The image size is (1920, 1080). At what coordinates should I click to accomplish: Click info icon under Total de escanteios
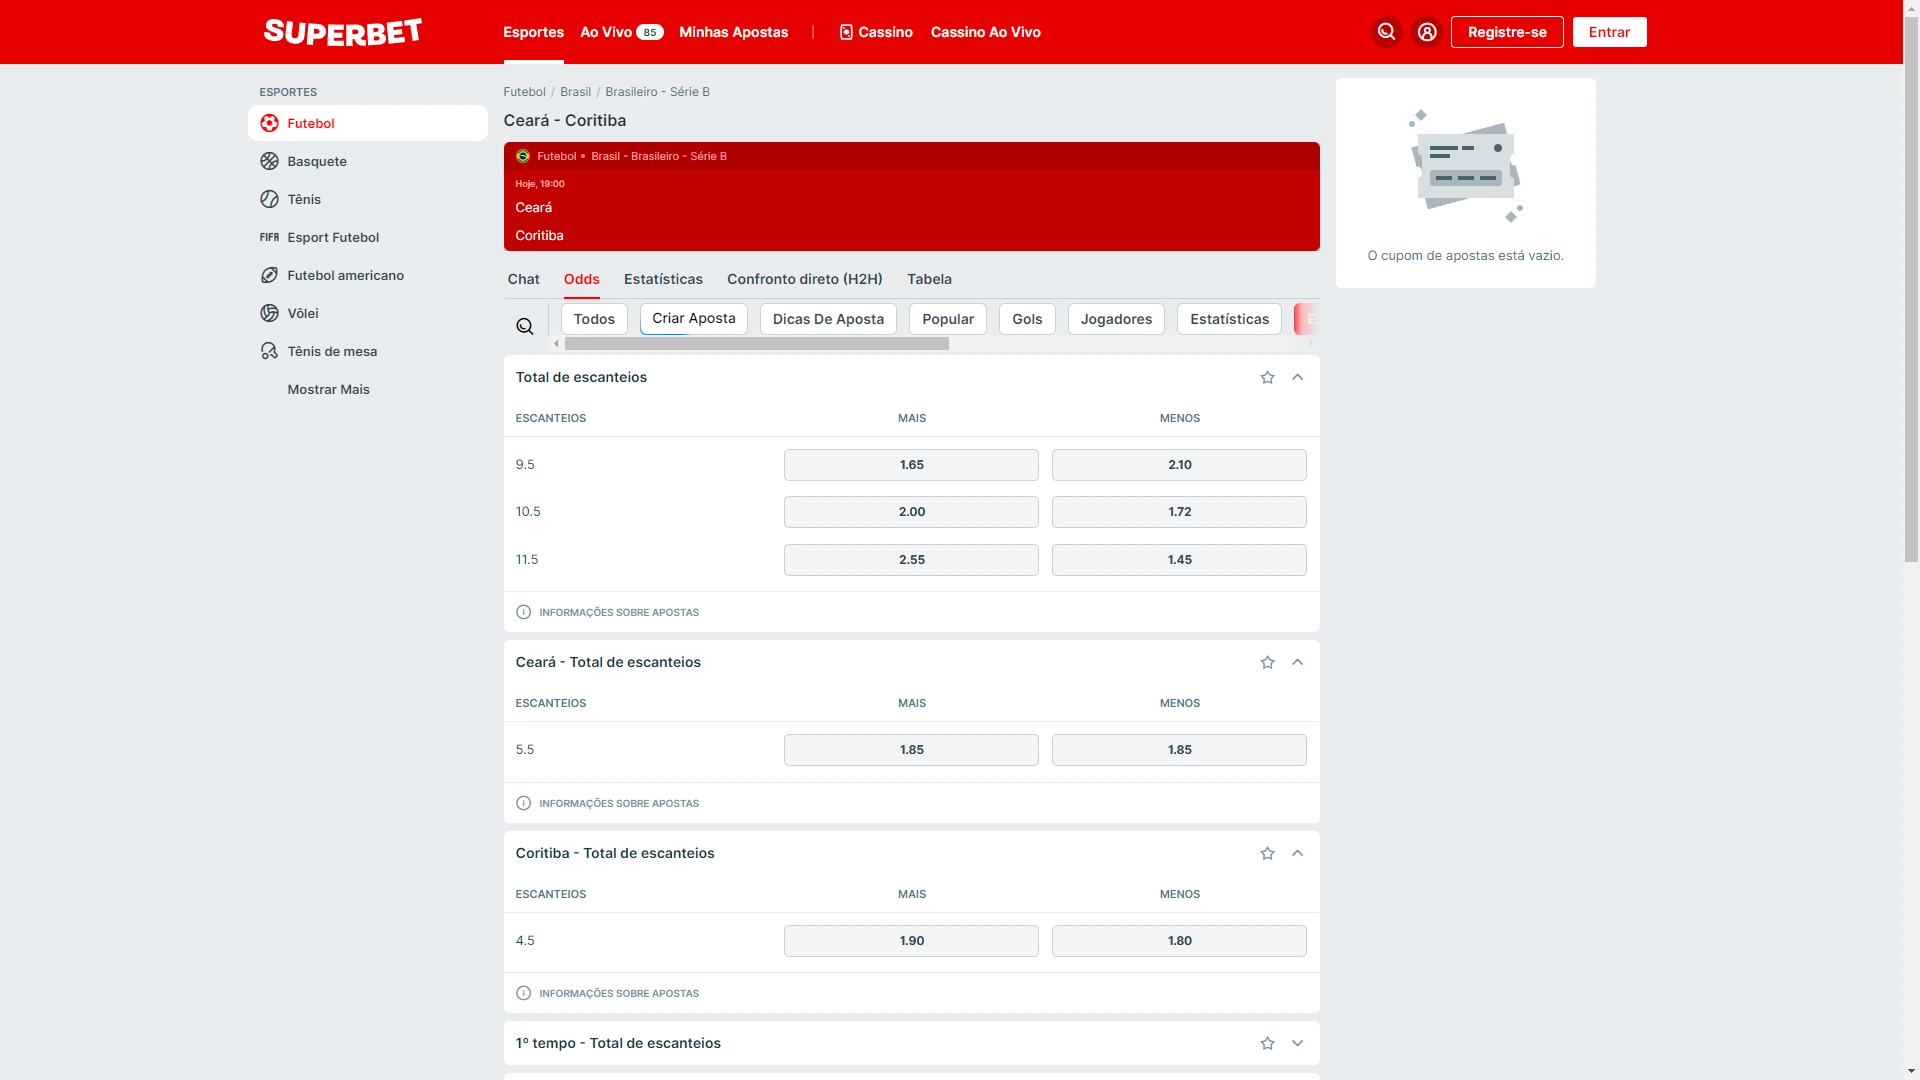point(523,612)
